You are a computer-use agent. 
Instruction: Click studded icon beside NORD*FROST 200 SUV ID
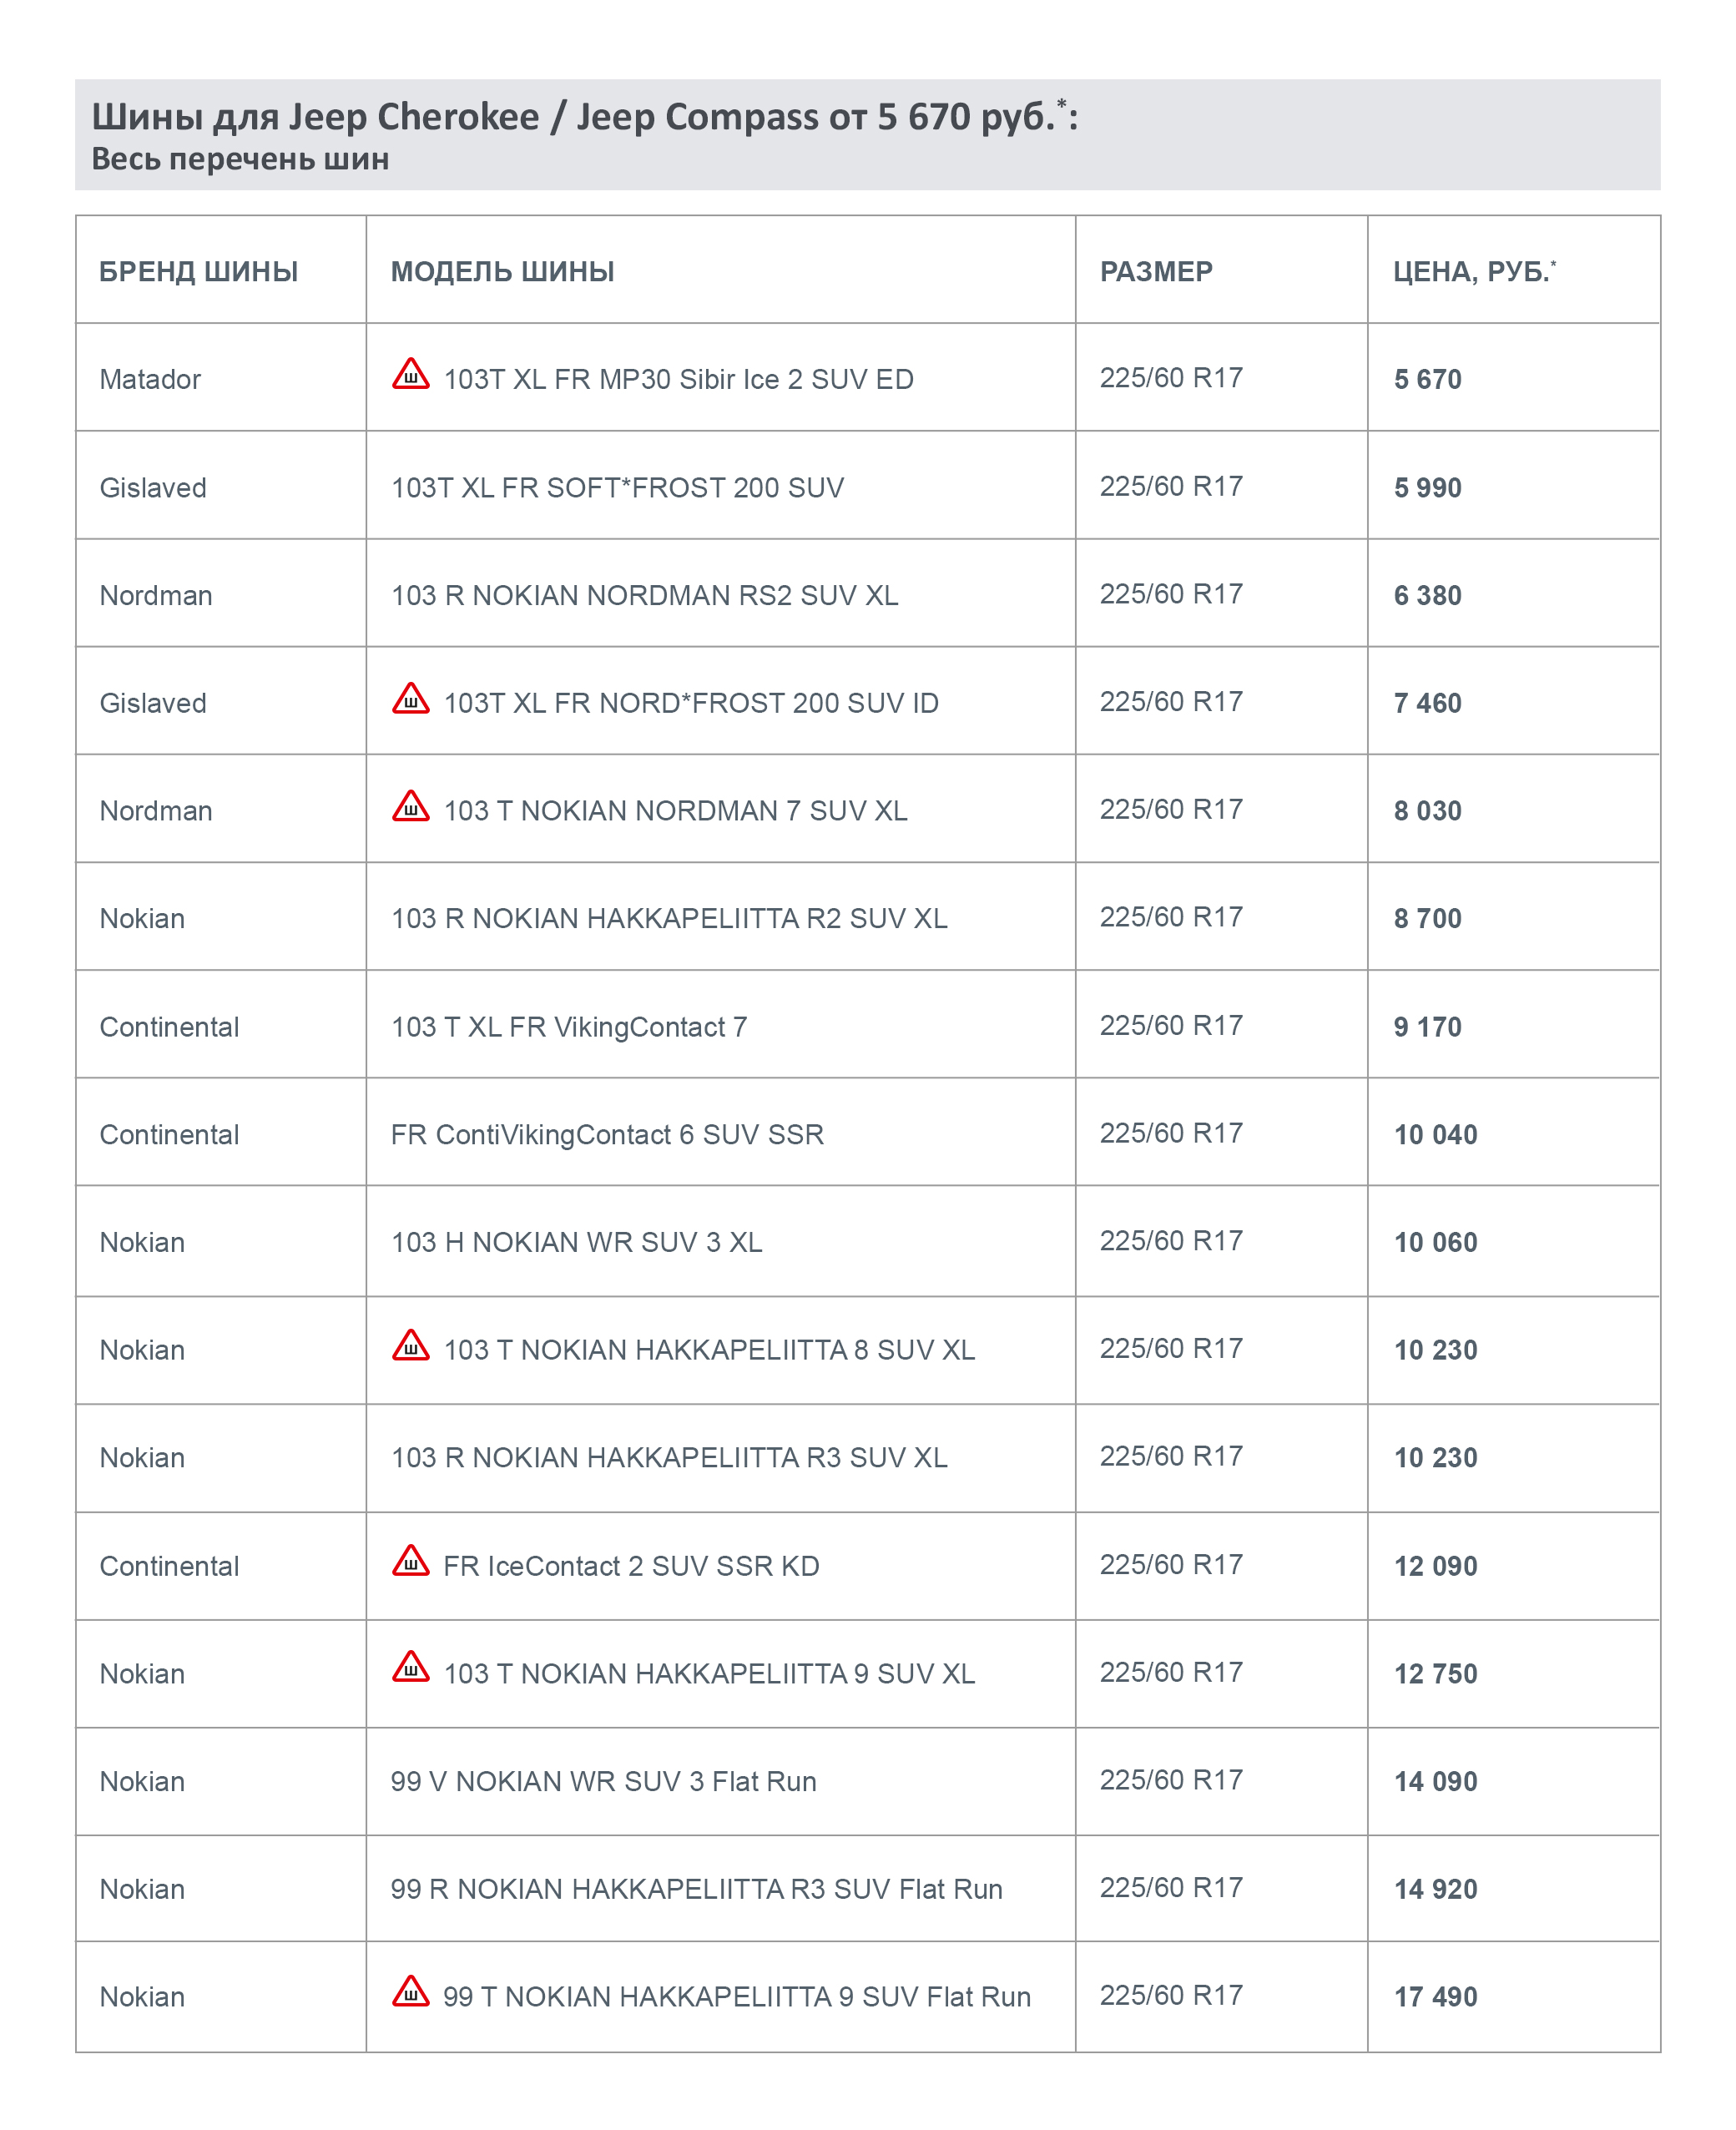(410, 699)
